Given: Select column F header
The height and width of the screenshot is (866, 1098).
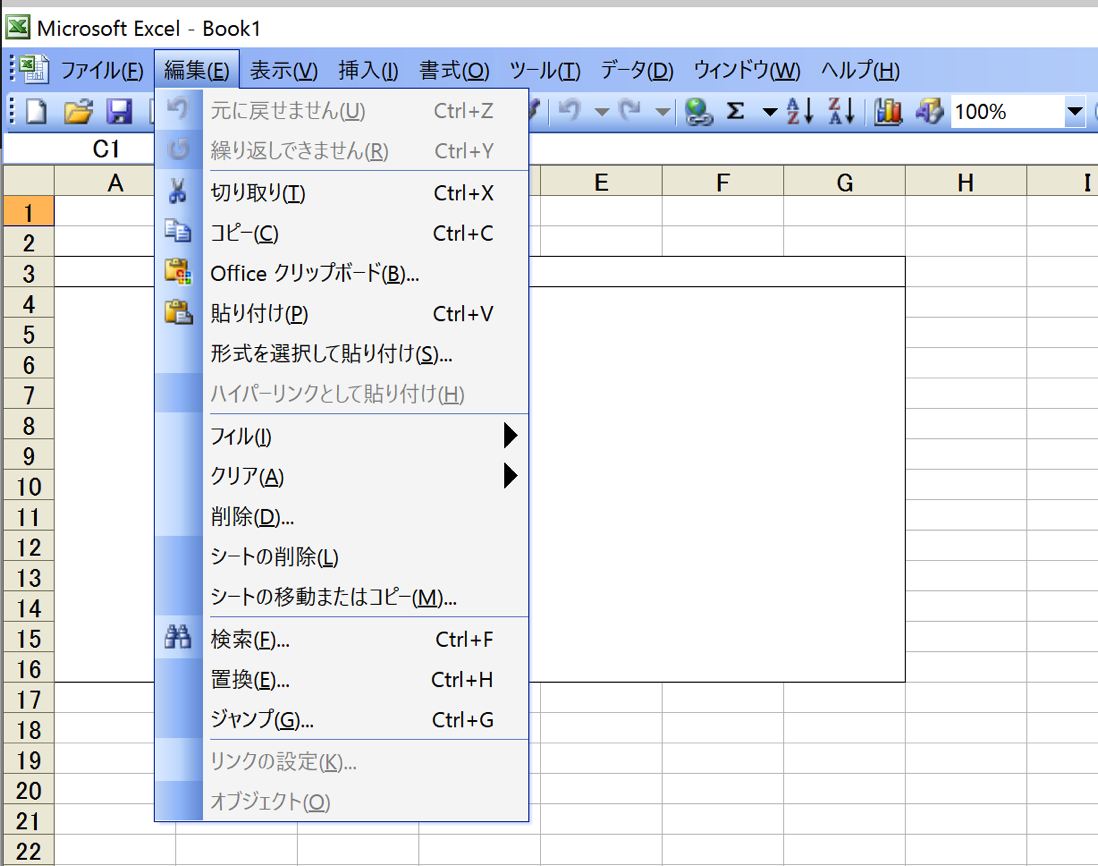Looking at the screenshot, I should click(x=723, y=182).
